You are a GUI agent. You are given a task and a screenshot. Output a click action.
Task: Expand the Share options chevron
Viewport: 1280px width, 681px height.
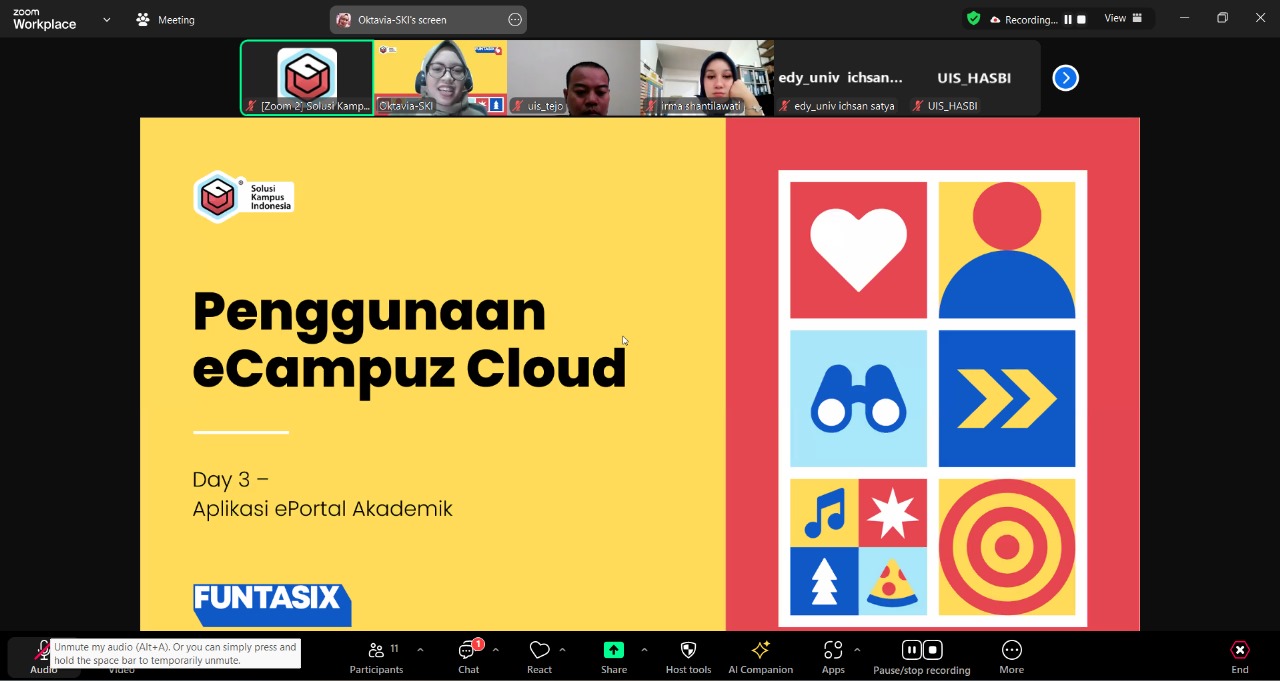pyautogui.click(x=644, y=650)
